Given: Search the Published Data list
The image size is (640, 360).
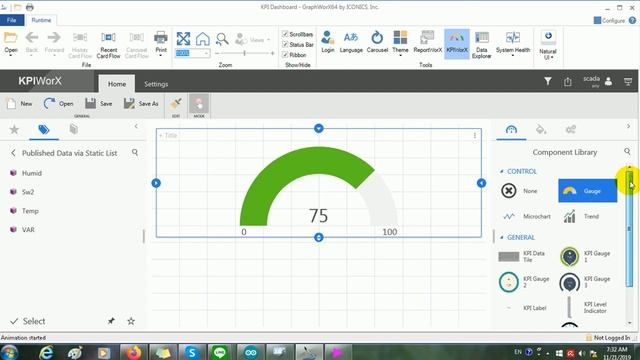Looking at the screenshot, I should (135, 153).
